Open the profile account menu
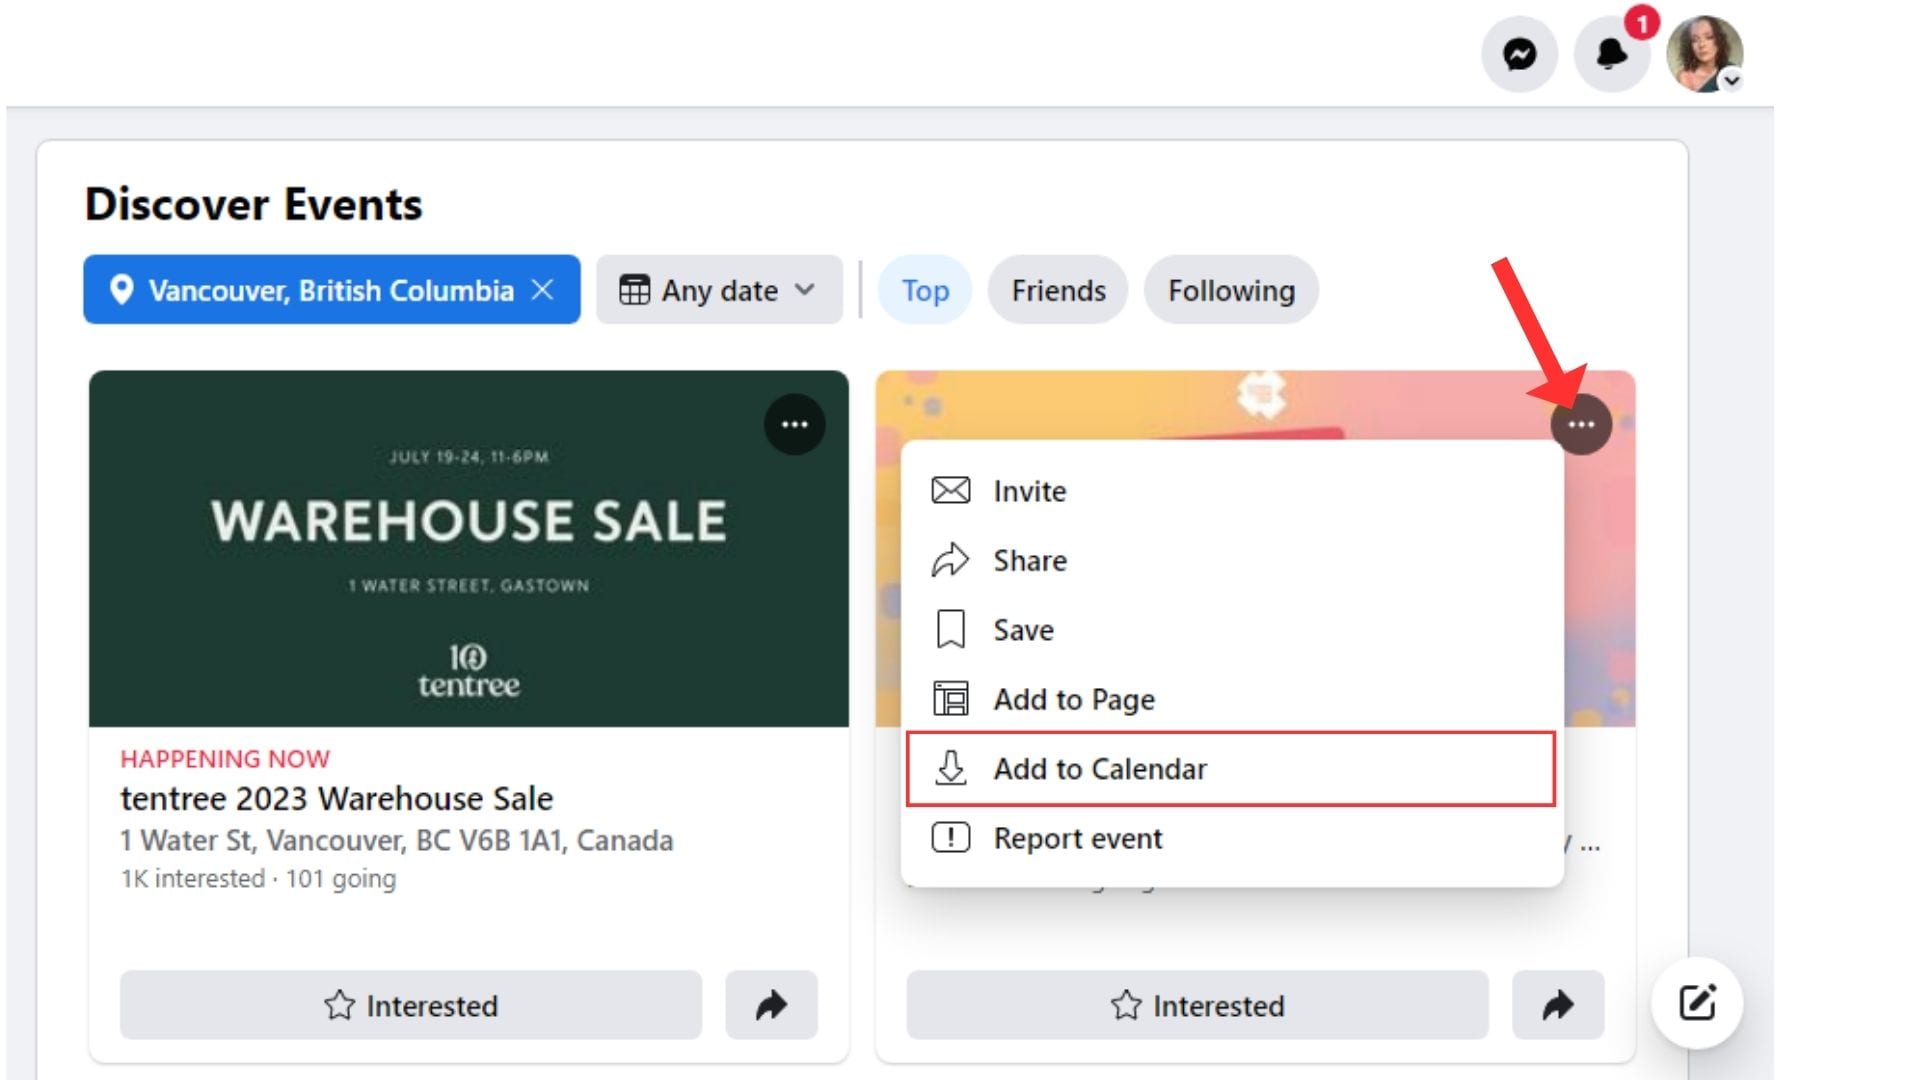Viewport: 1920px width, 1080px height. click(x=1705, y=54)
